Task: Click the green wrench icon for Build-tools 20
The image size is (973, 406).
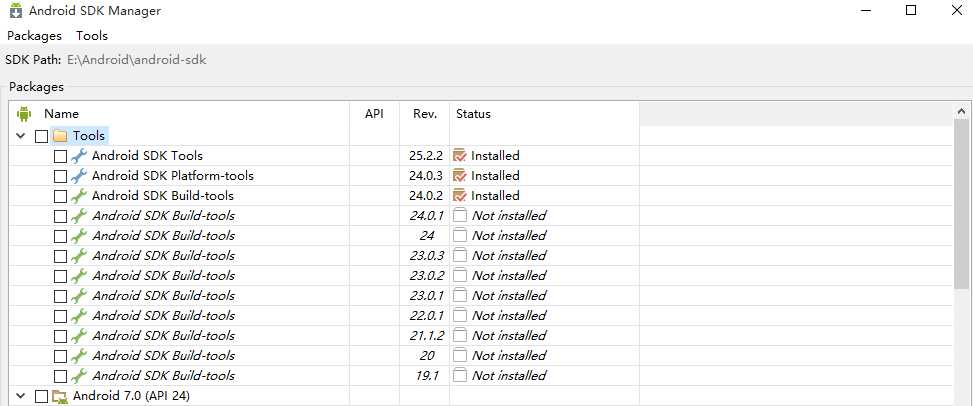Action: [78, 355]
